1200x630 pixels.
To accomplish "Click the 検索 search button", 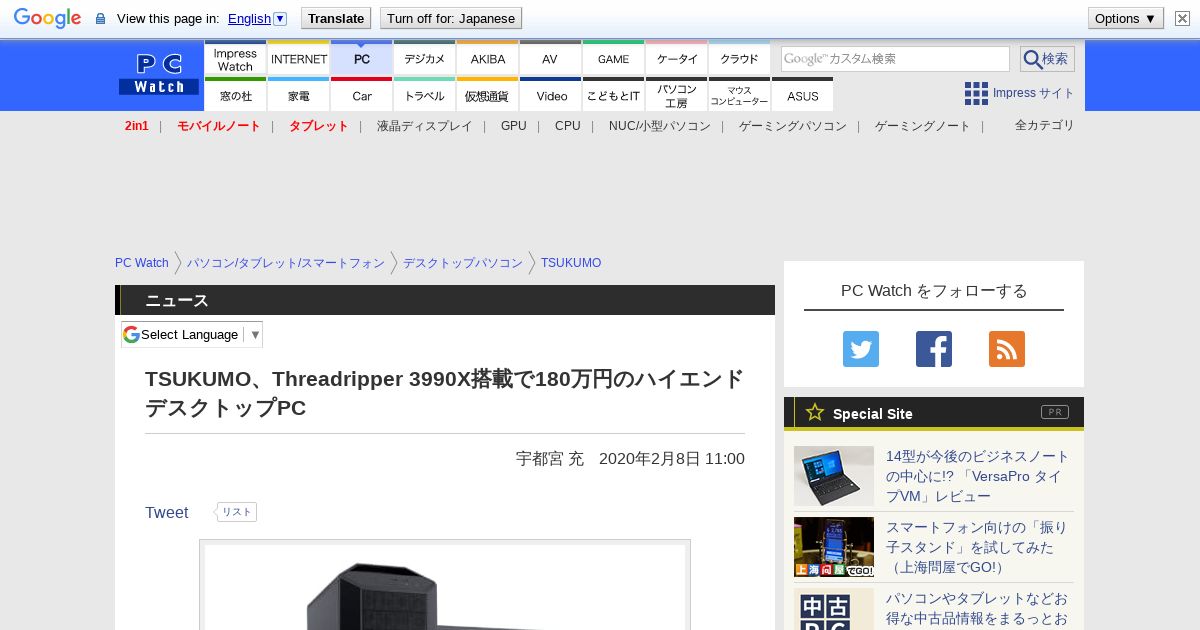I will coord(1047,59).
